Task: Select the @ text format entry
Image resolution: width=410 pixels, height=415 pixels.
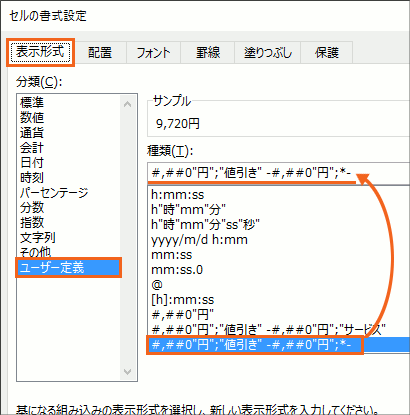Action: point(157,285)
